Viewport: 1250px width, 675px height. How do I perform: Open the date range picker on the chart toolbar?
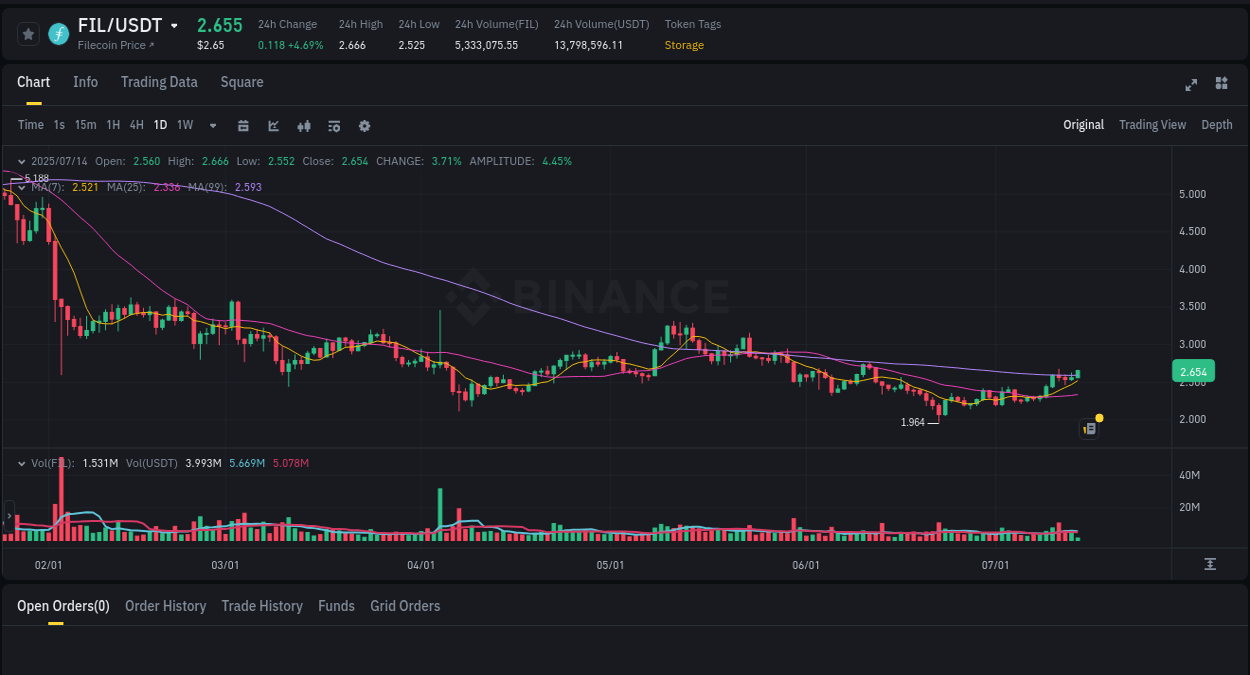click(x=243, y=125)
